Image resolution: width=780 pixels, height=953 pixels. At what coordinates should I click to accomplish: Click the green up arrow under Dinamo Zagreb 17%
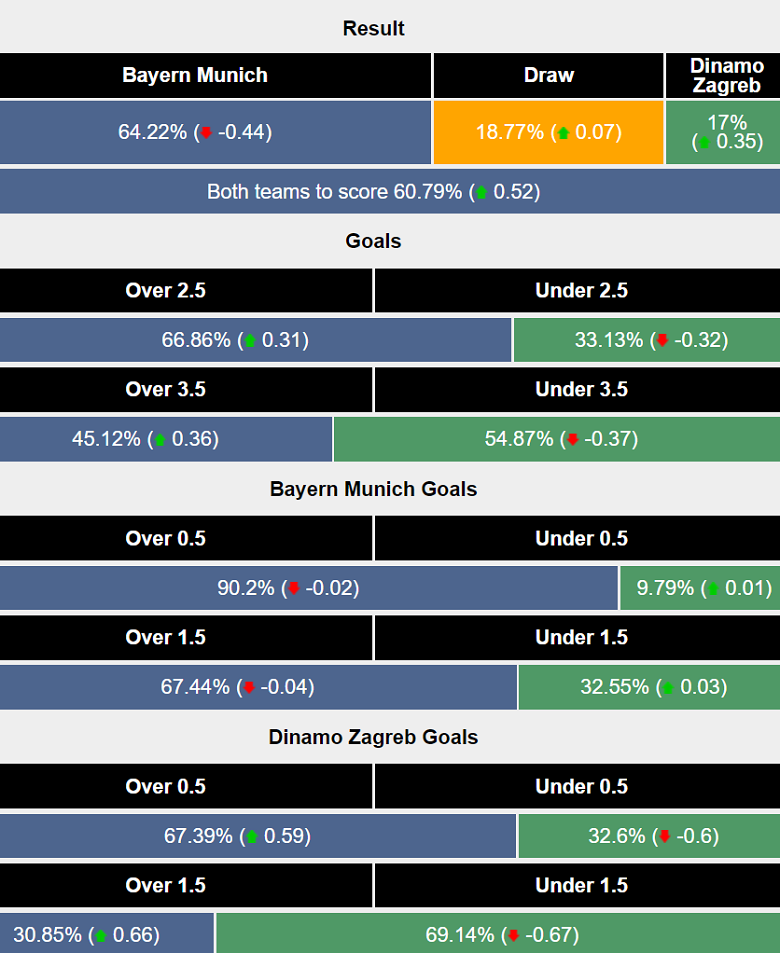[704, 142]
